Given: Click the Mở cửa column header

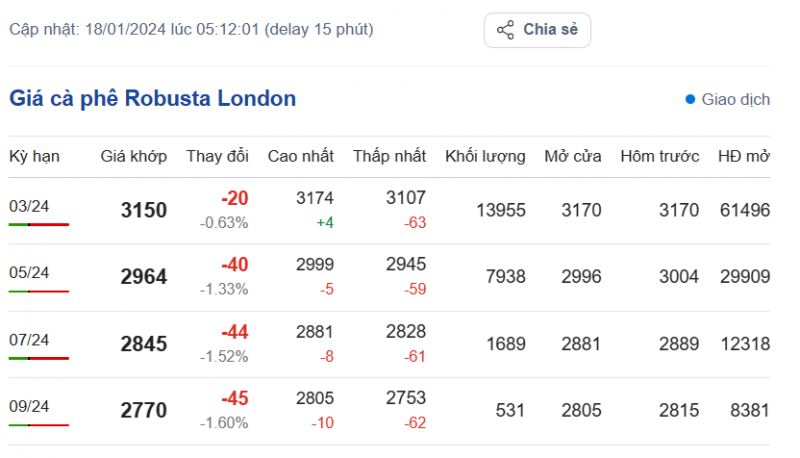Looking at the screenshot, I should [x=571, y=156].
